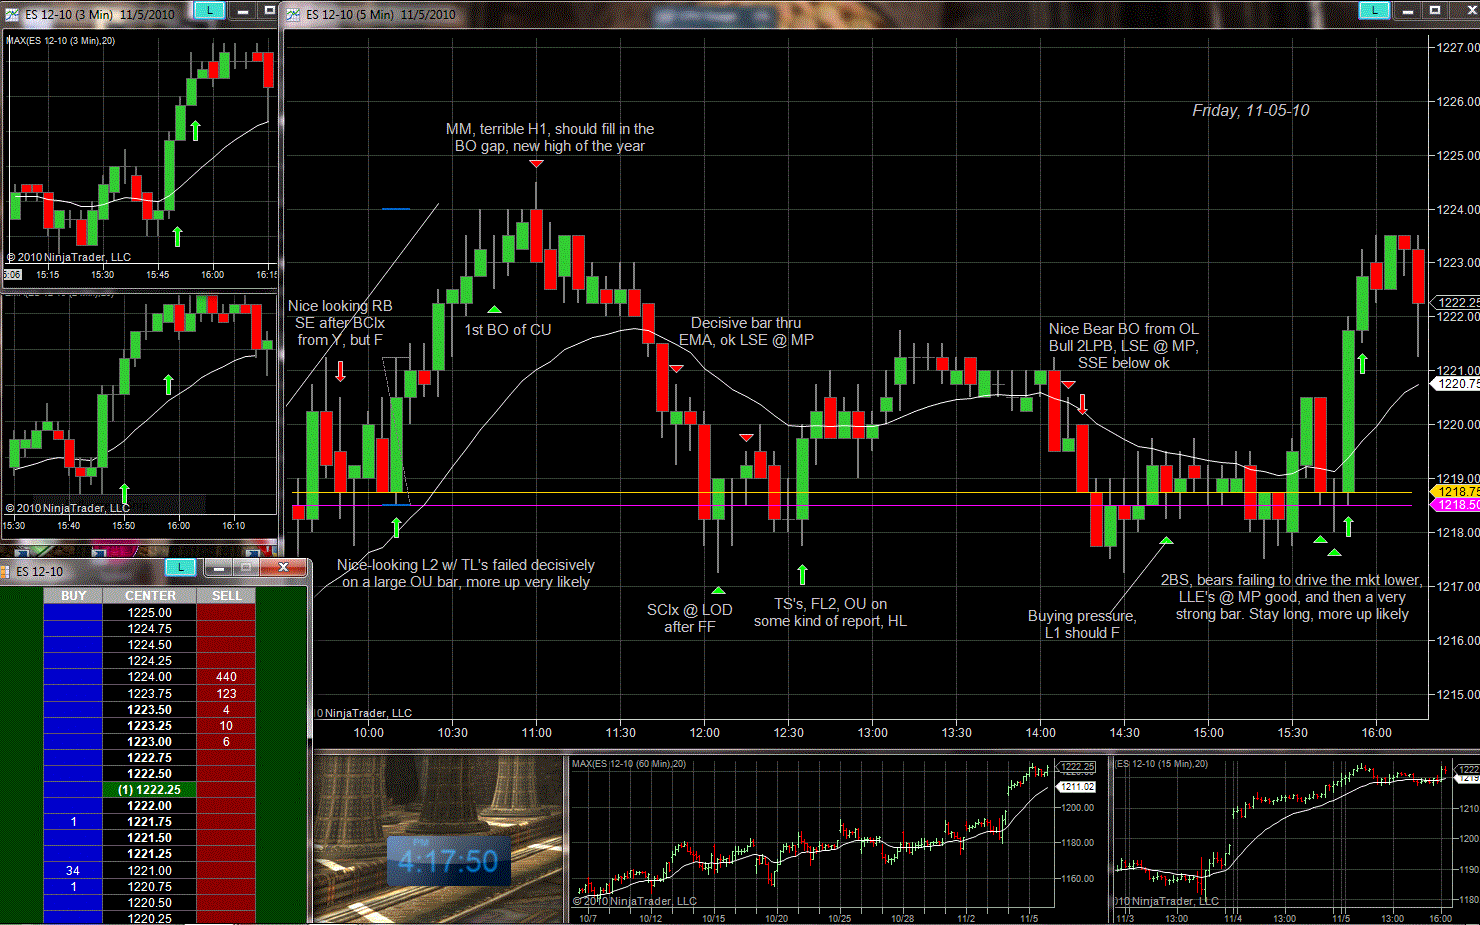Click the BUY column header in DOM
This screenshot has width=1480, height=925.
click(x=73, y=596)
